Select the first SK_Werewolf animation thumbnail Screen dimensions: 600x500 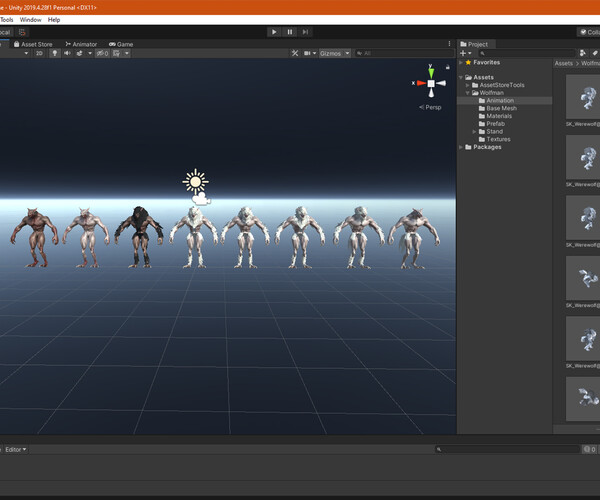583,97
